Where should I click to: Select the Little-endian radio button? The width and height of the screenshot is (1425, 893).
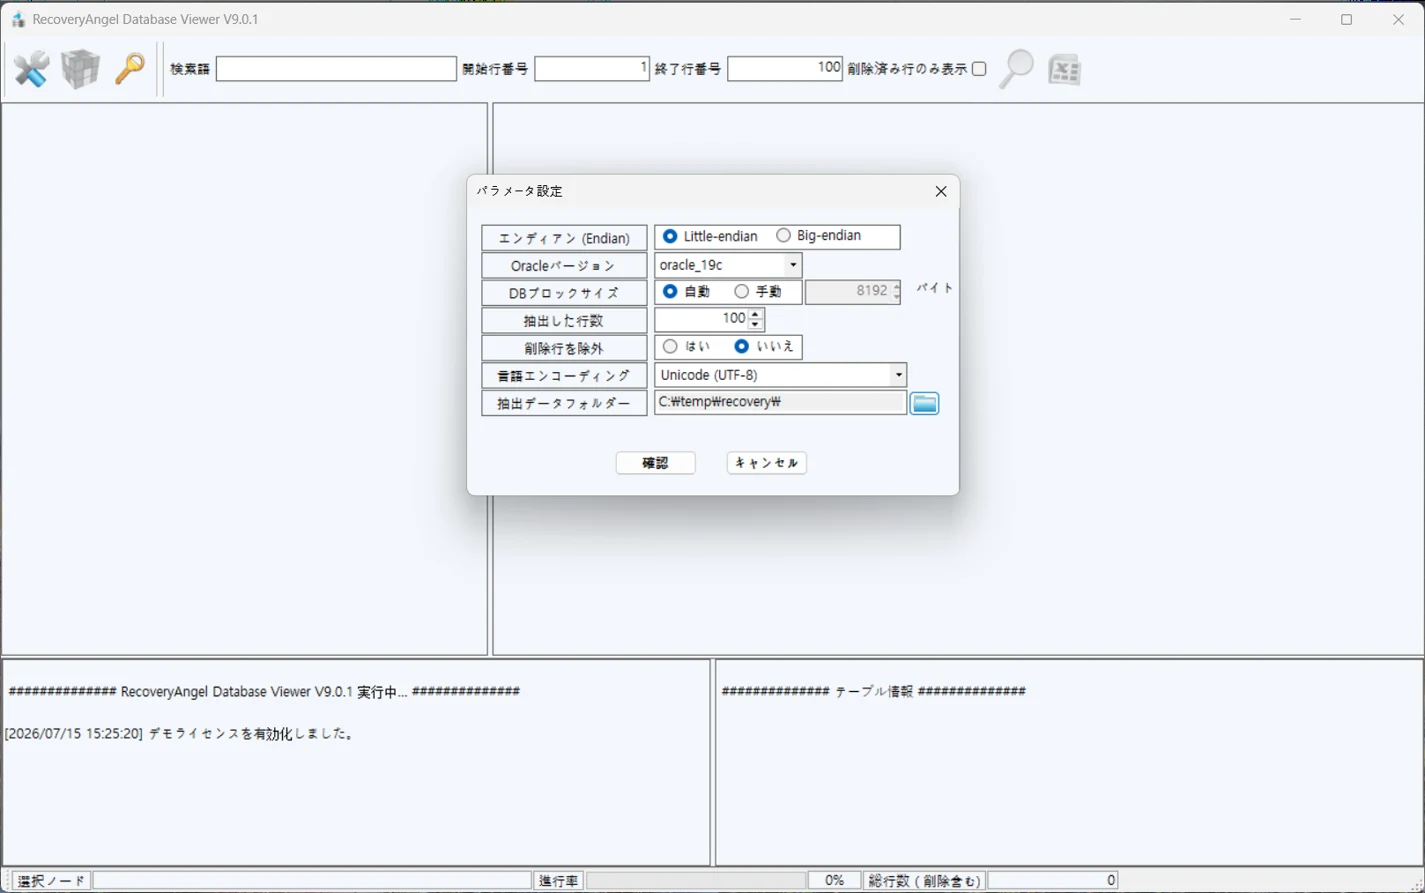click(x=670, y=236)
